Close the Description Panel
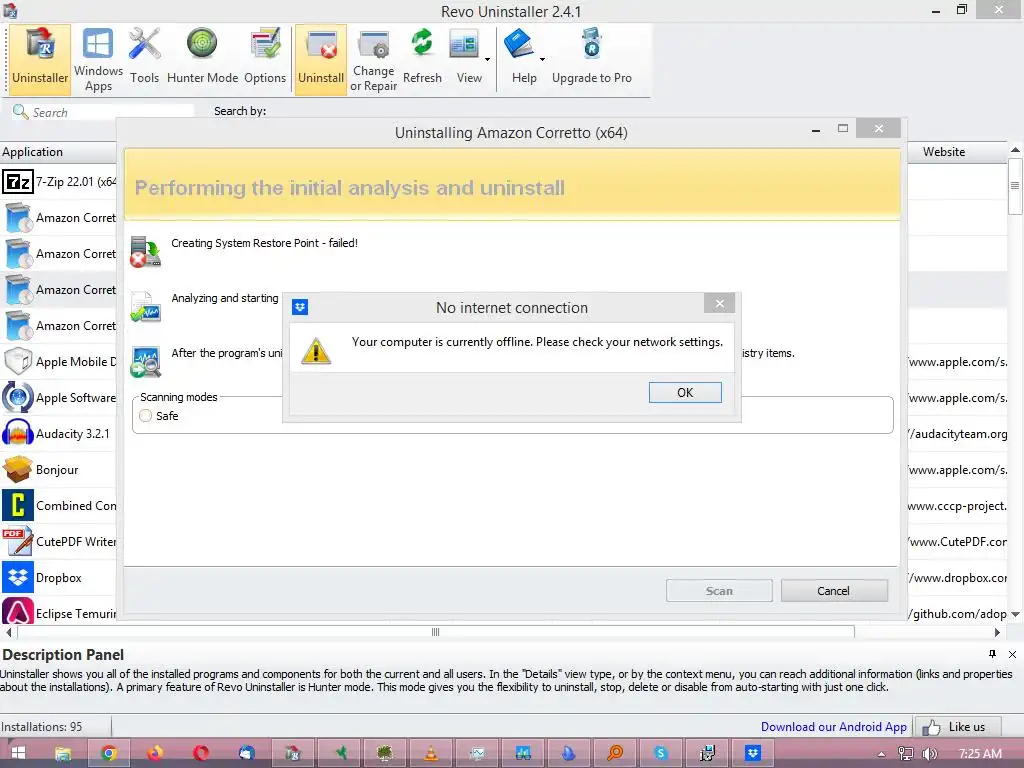This screenshot has width=1024, height=768. 1012,654
